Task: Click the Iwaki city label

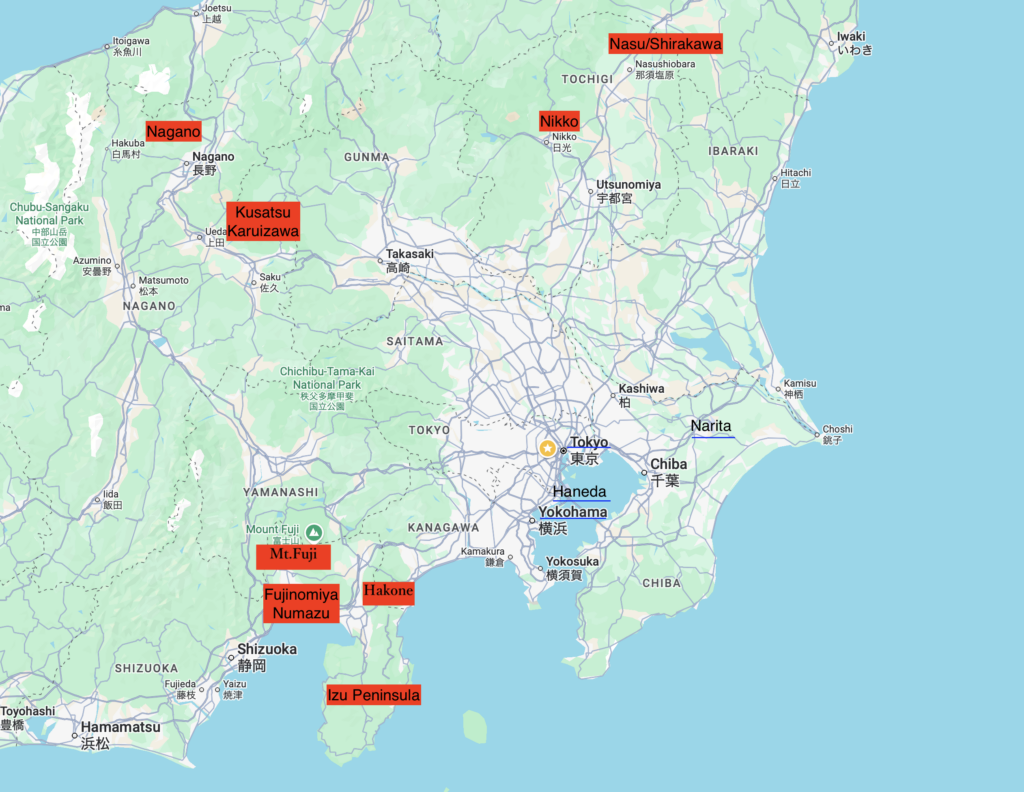Action: click(x=851, y=37)
